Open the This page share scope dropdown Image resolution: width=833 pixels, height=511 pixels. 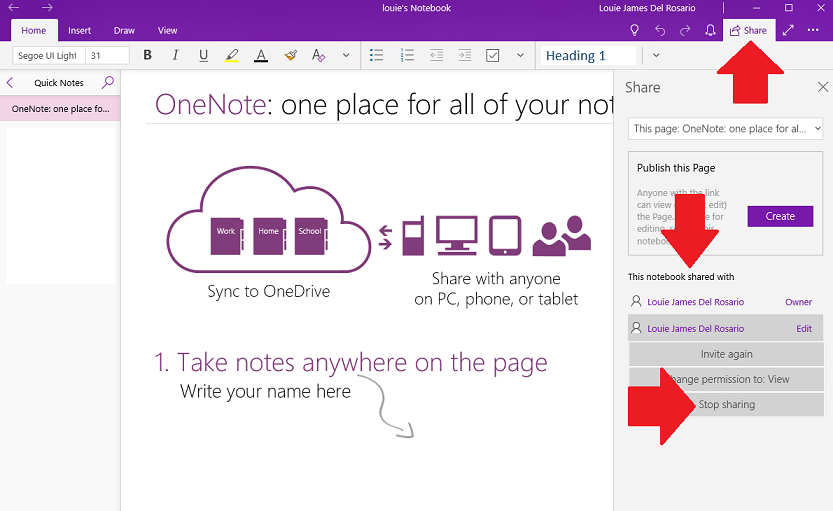725,129
